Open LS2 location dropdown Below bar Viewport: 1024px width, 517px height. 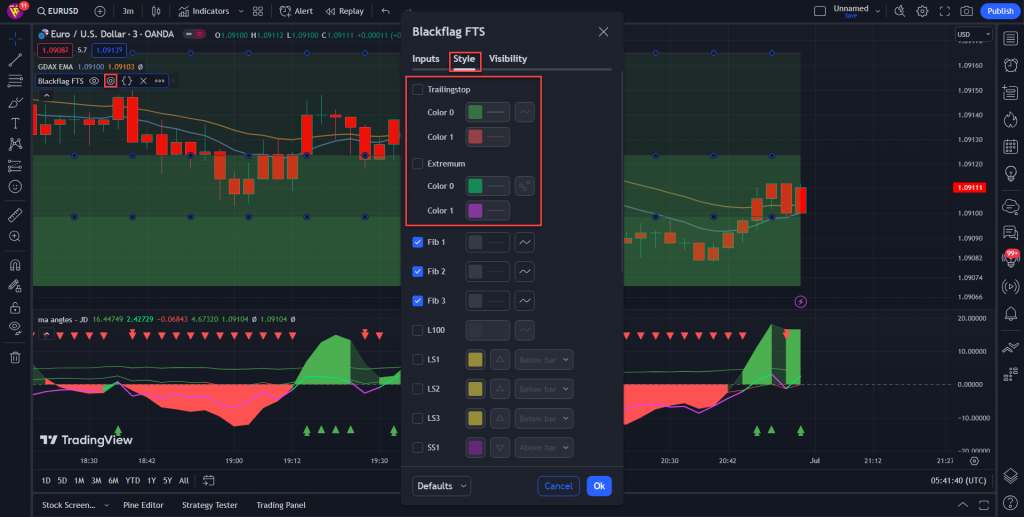coord(544,389)
